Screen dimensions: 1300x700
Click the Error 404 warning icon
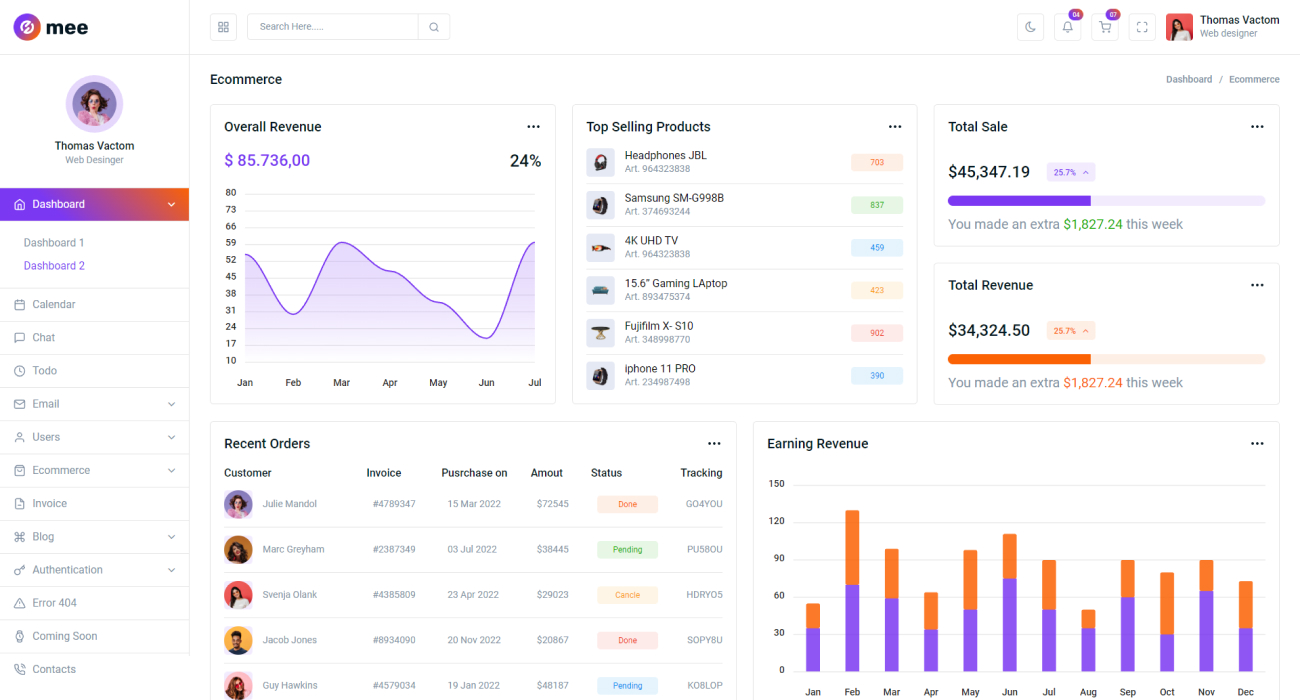19,603
